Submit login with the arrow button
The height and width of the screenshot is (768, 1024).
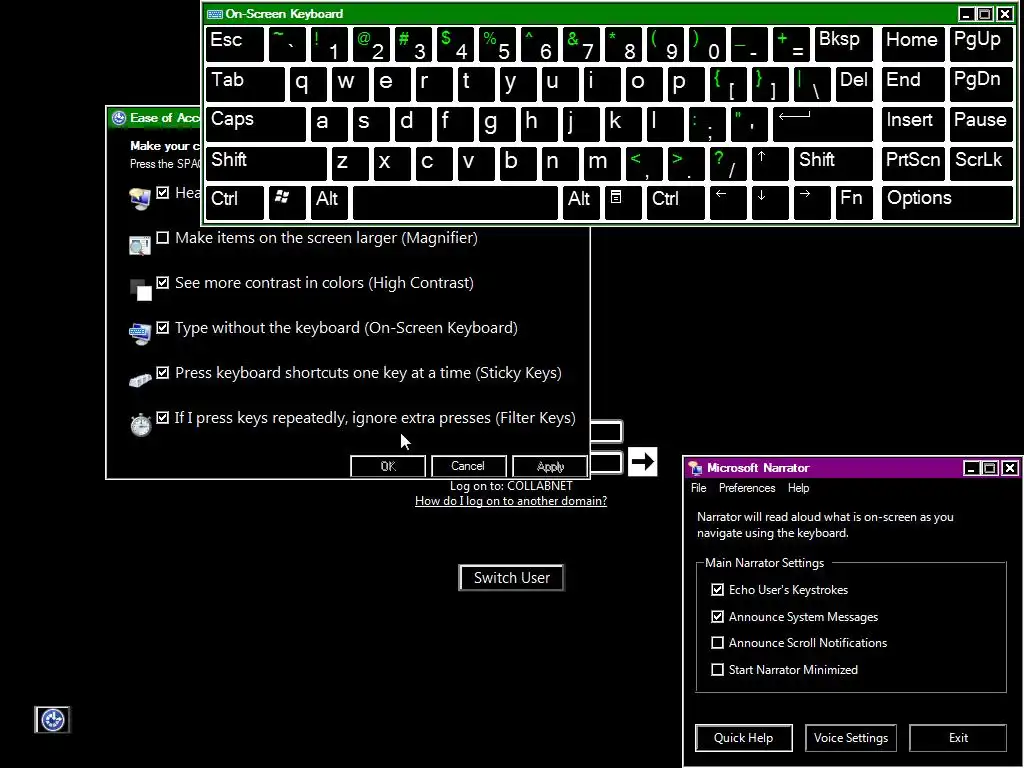642,462
